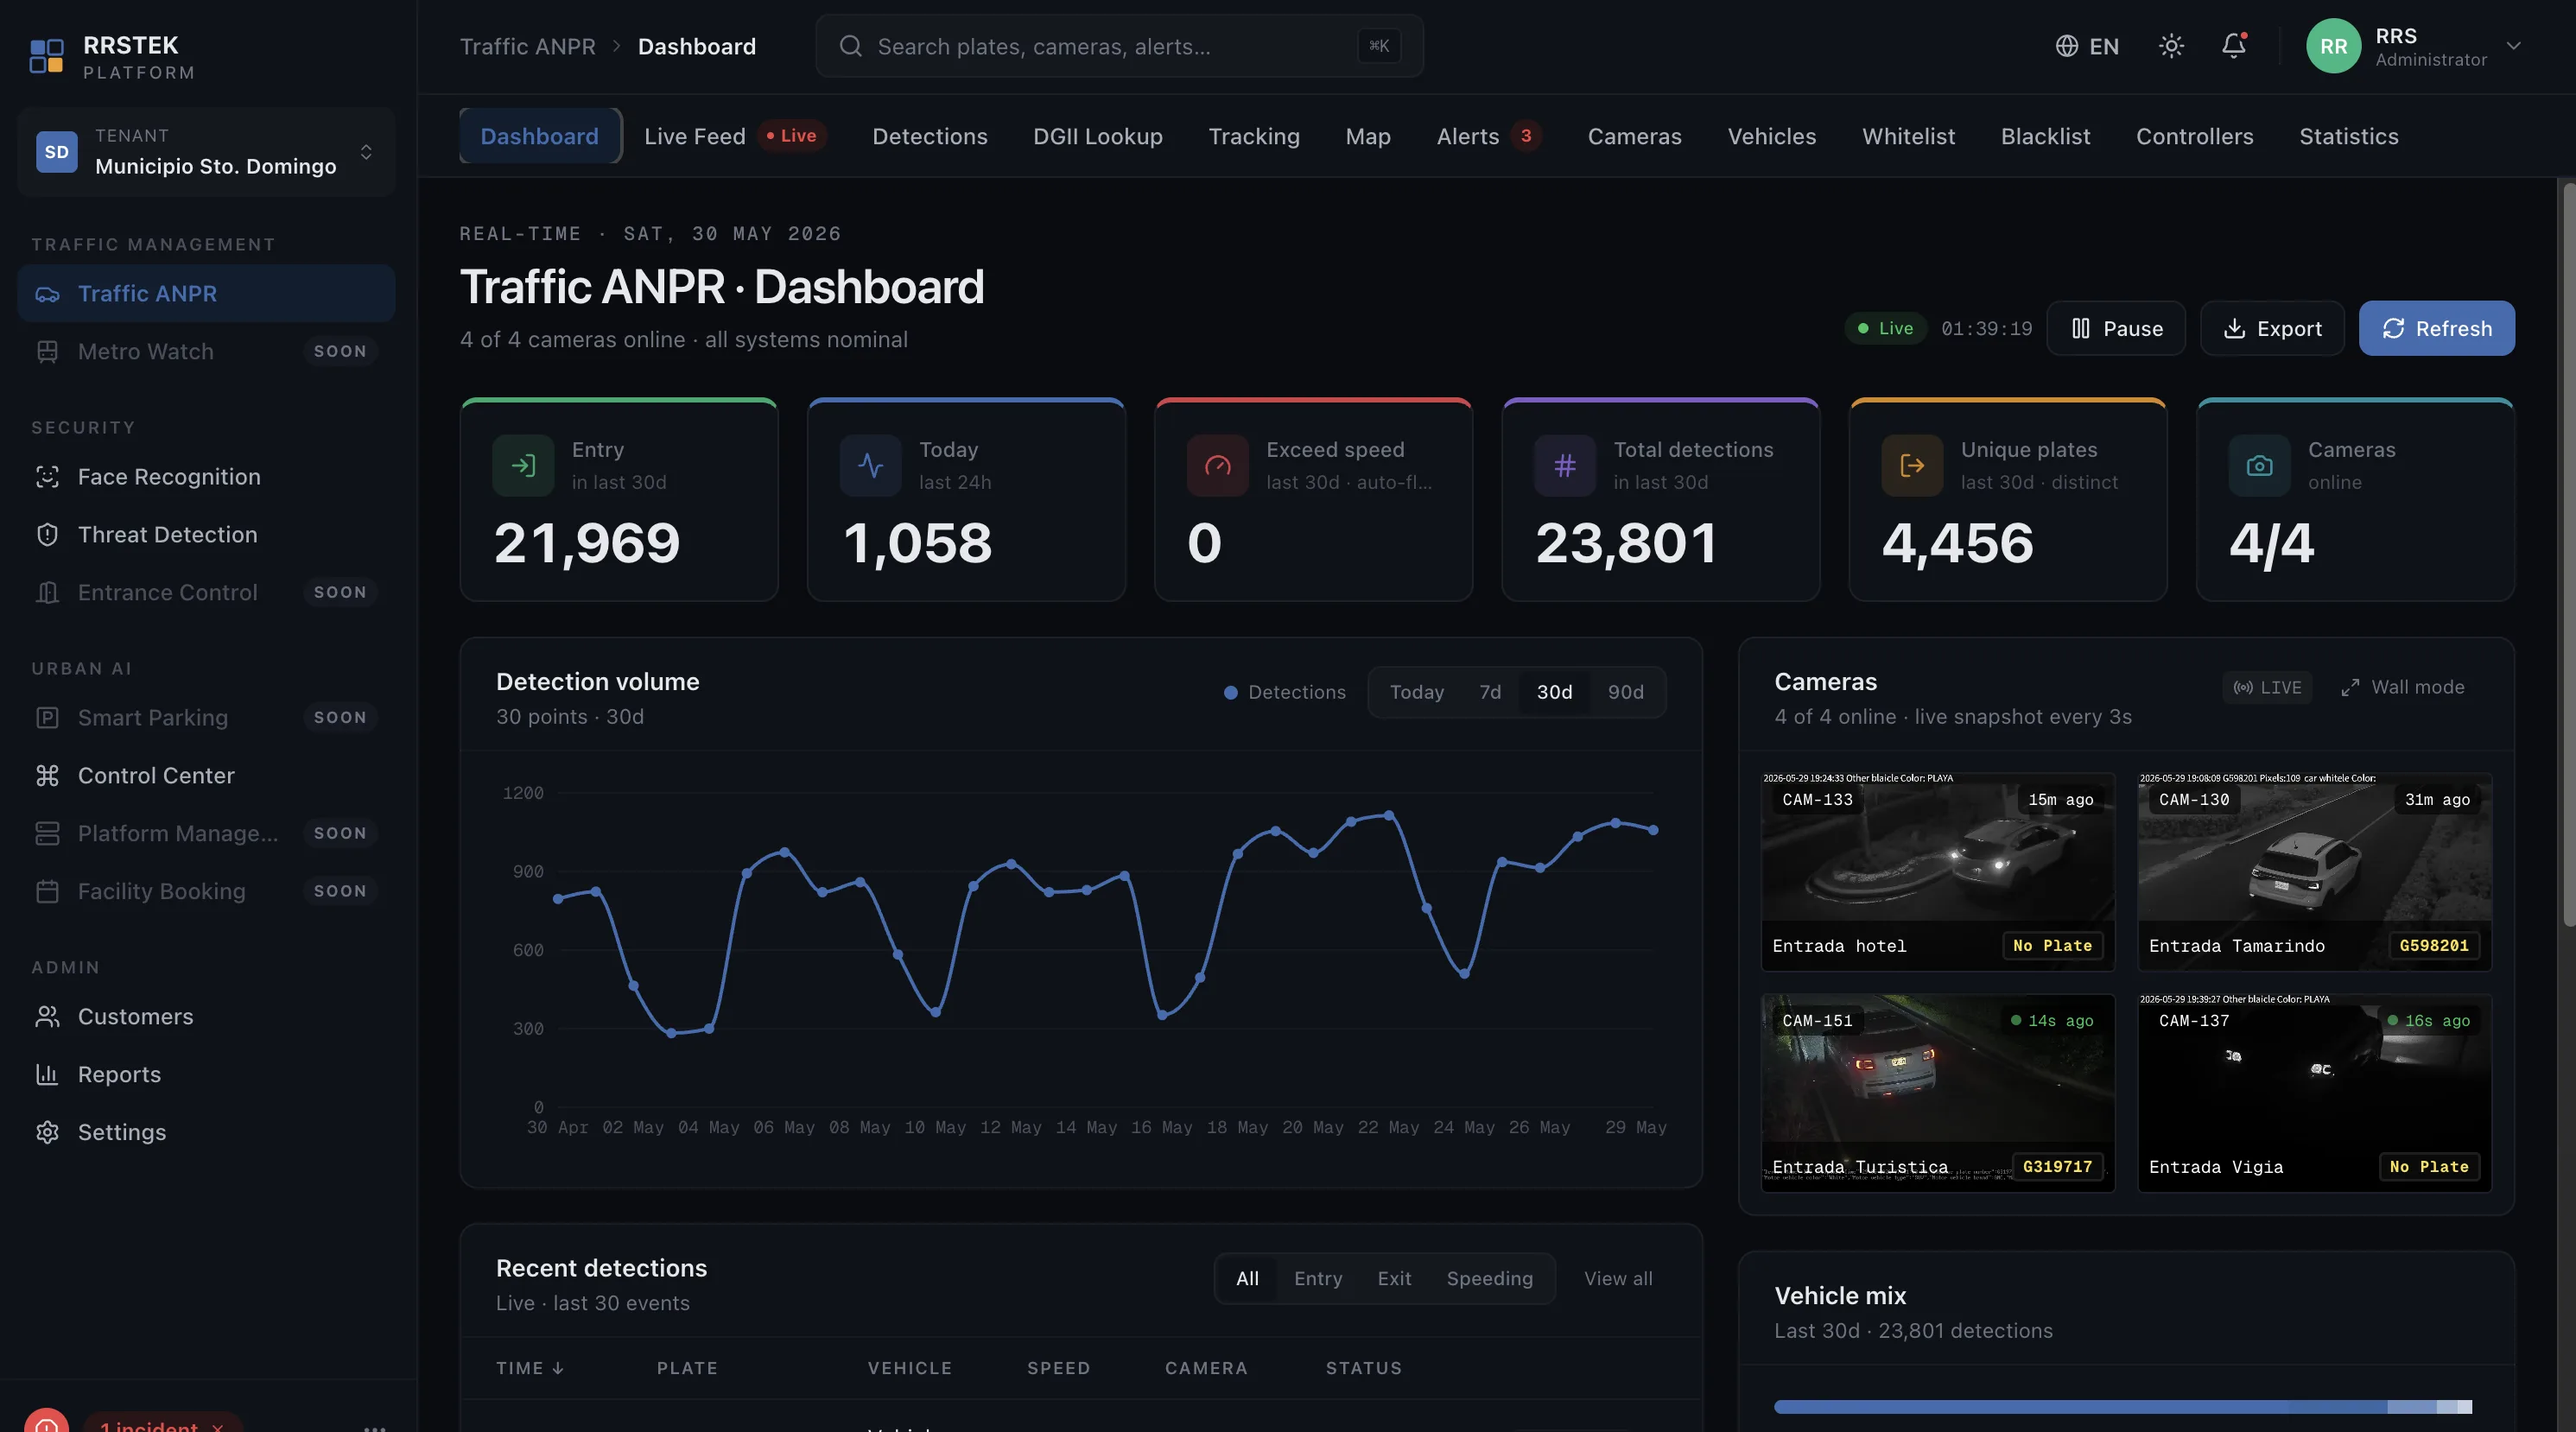Open Threat Detection in the sidebar
Screen dimensions: 2576x1432
pyautogui.click(x=206, y=535)
